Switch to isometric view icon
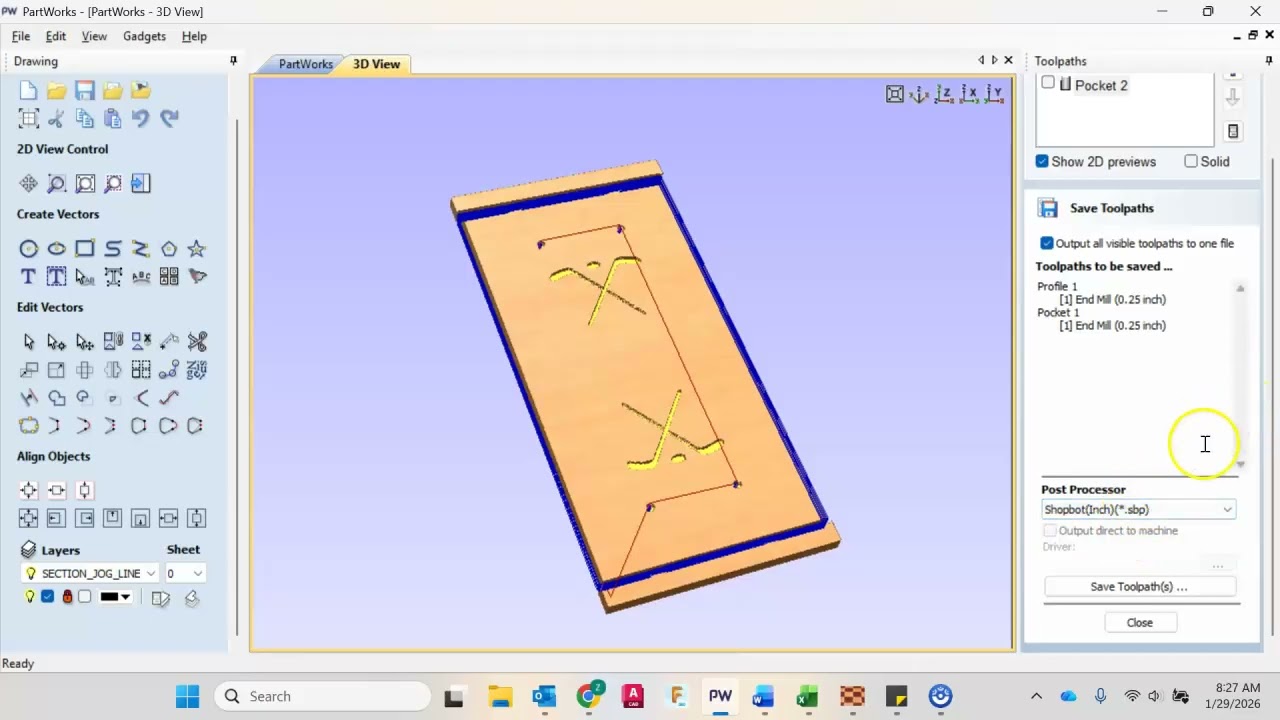 point(919,94)
